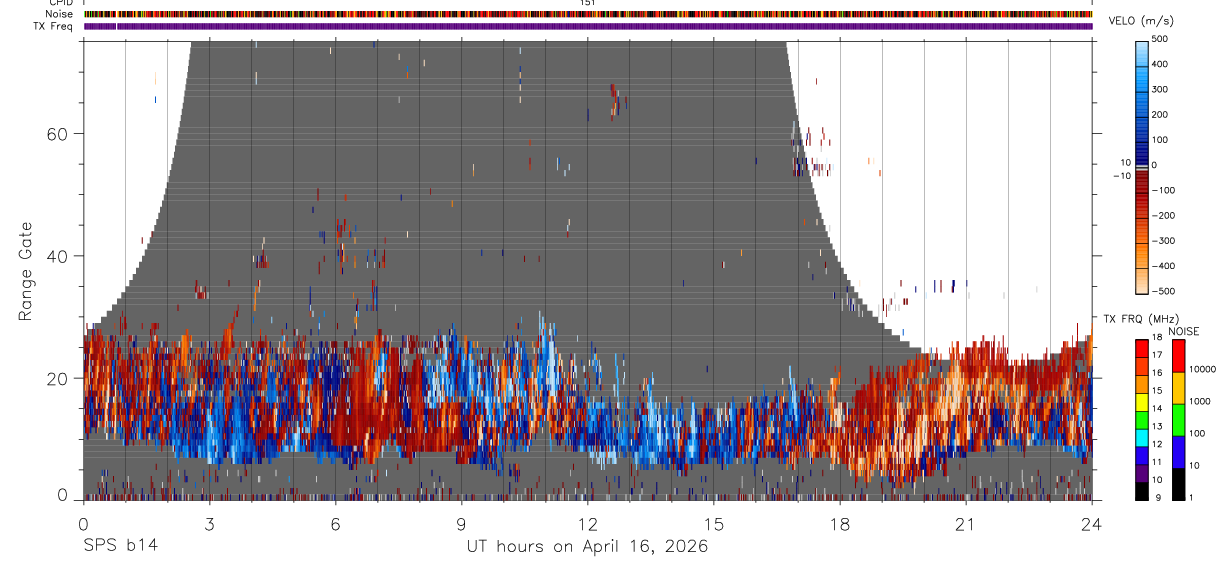This screenshot has height=567, width=1228.
Task: Click the '10000' label on NOISE legend
Action: click(1203, 369)
